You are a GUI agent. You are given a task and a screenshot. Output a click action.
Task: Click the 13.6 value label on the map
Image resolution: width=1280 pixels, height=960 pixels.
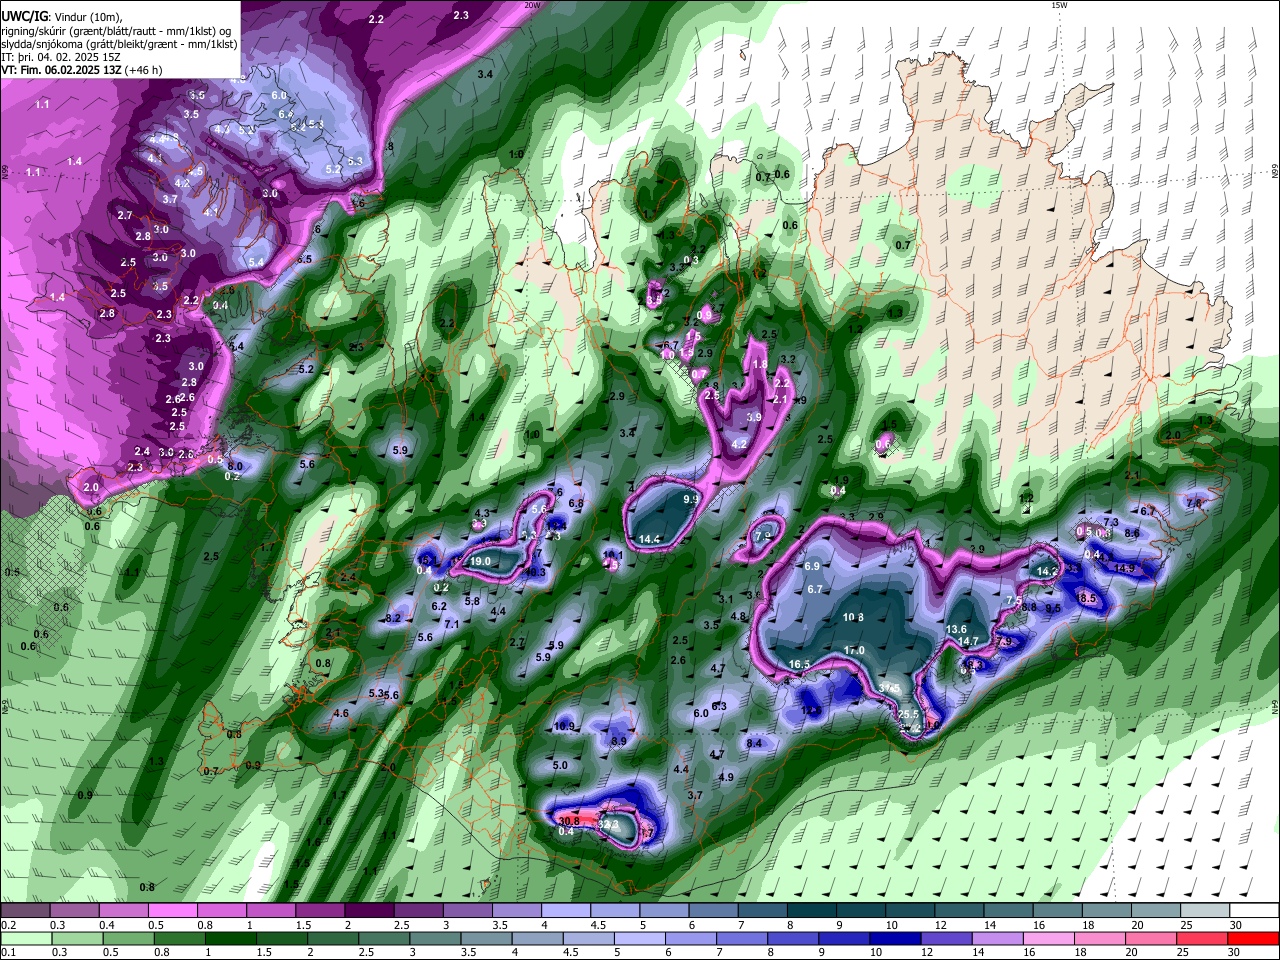click(x=957, y=629)
